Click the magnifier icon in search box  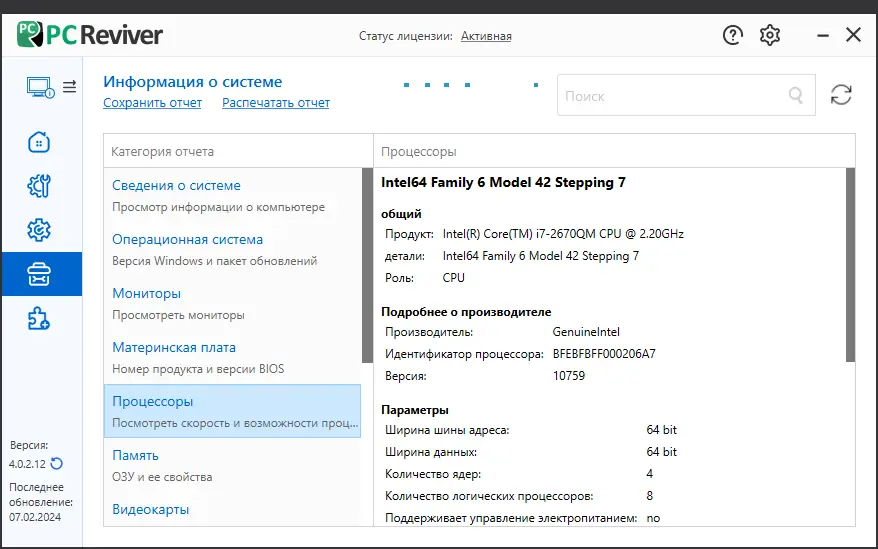(x=796, y=96)
